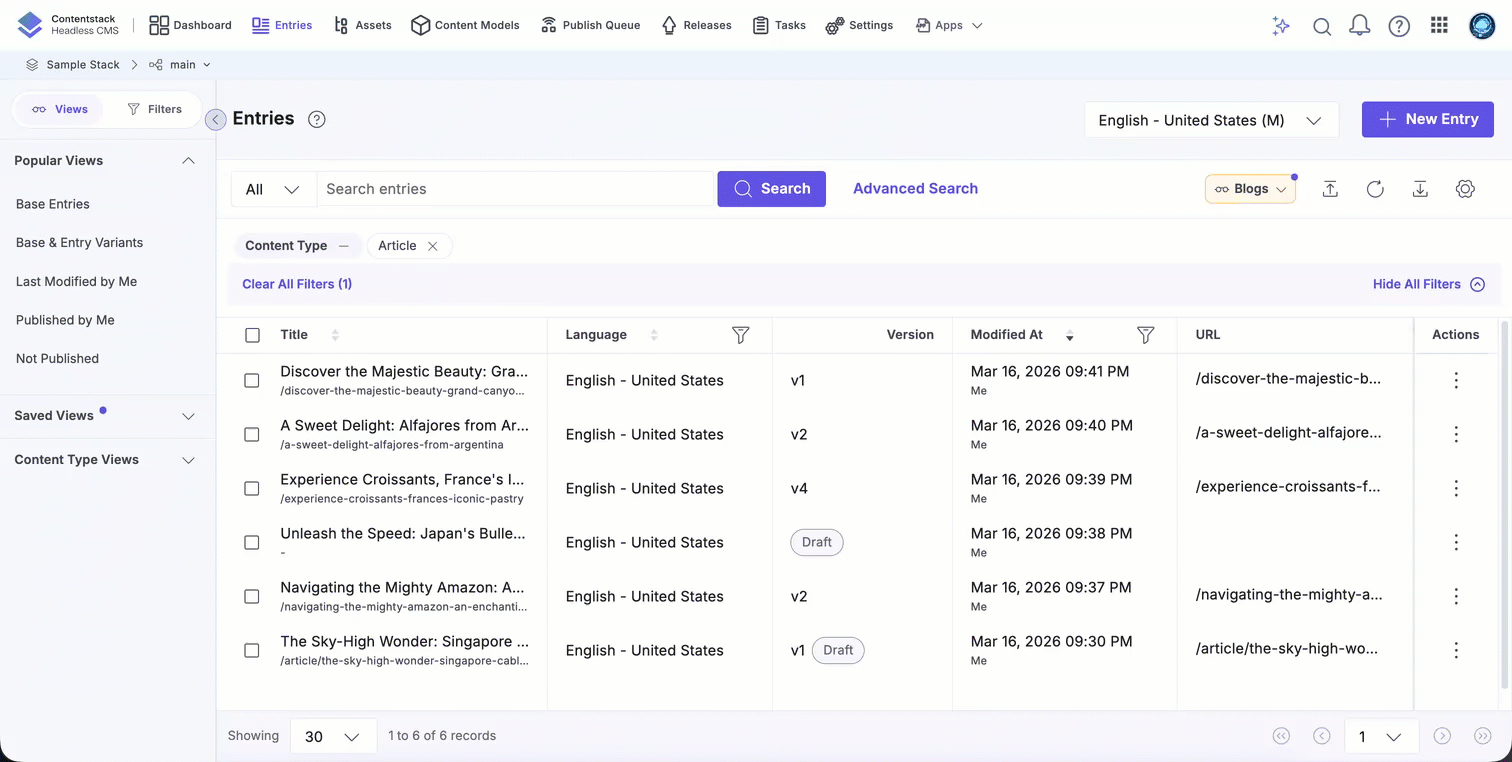Open the notifications bell icon
Screen dimensions: 1512x762
(1359, 26)
